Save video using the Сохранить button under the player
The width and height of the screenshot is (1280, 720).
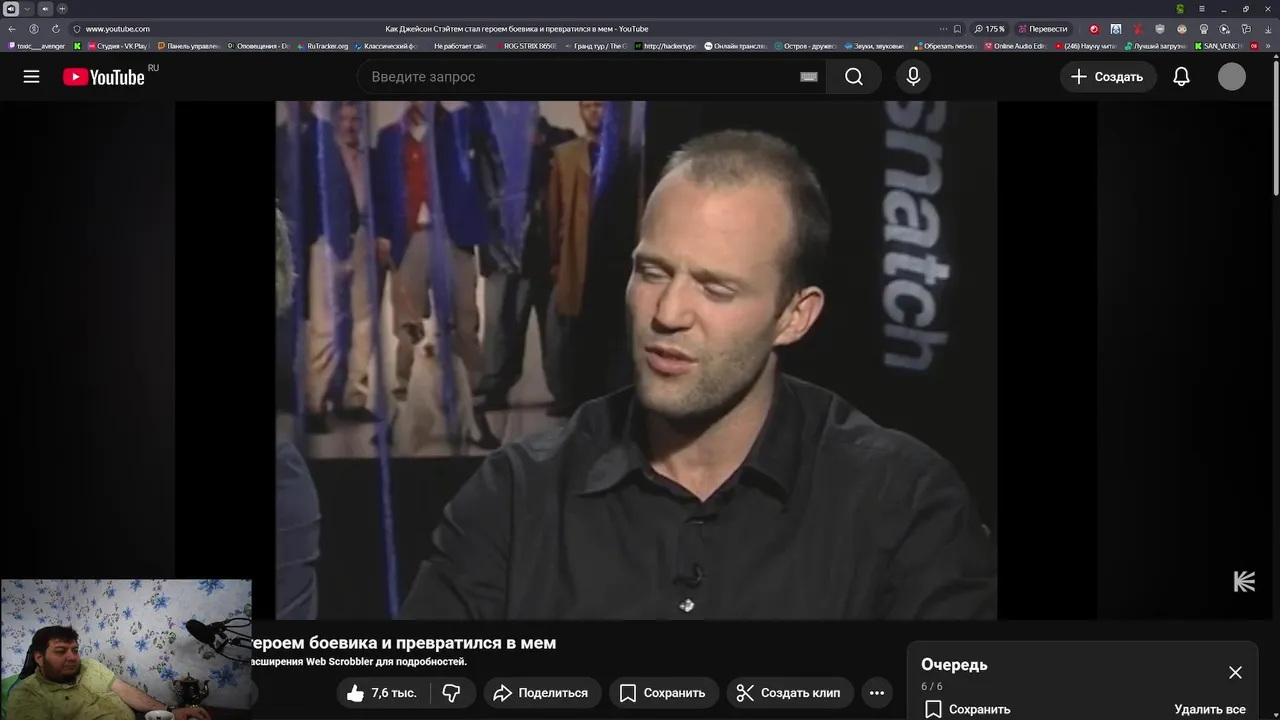(x=662, y=693)
